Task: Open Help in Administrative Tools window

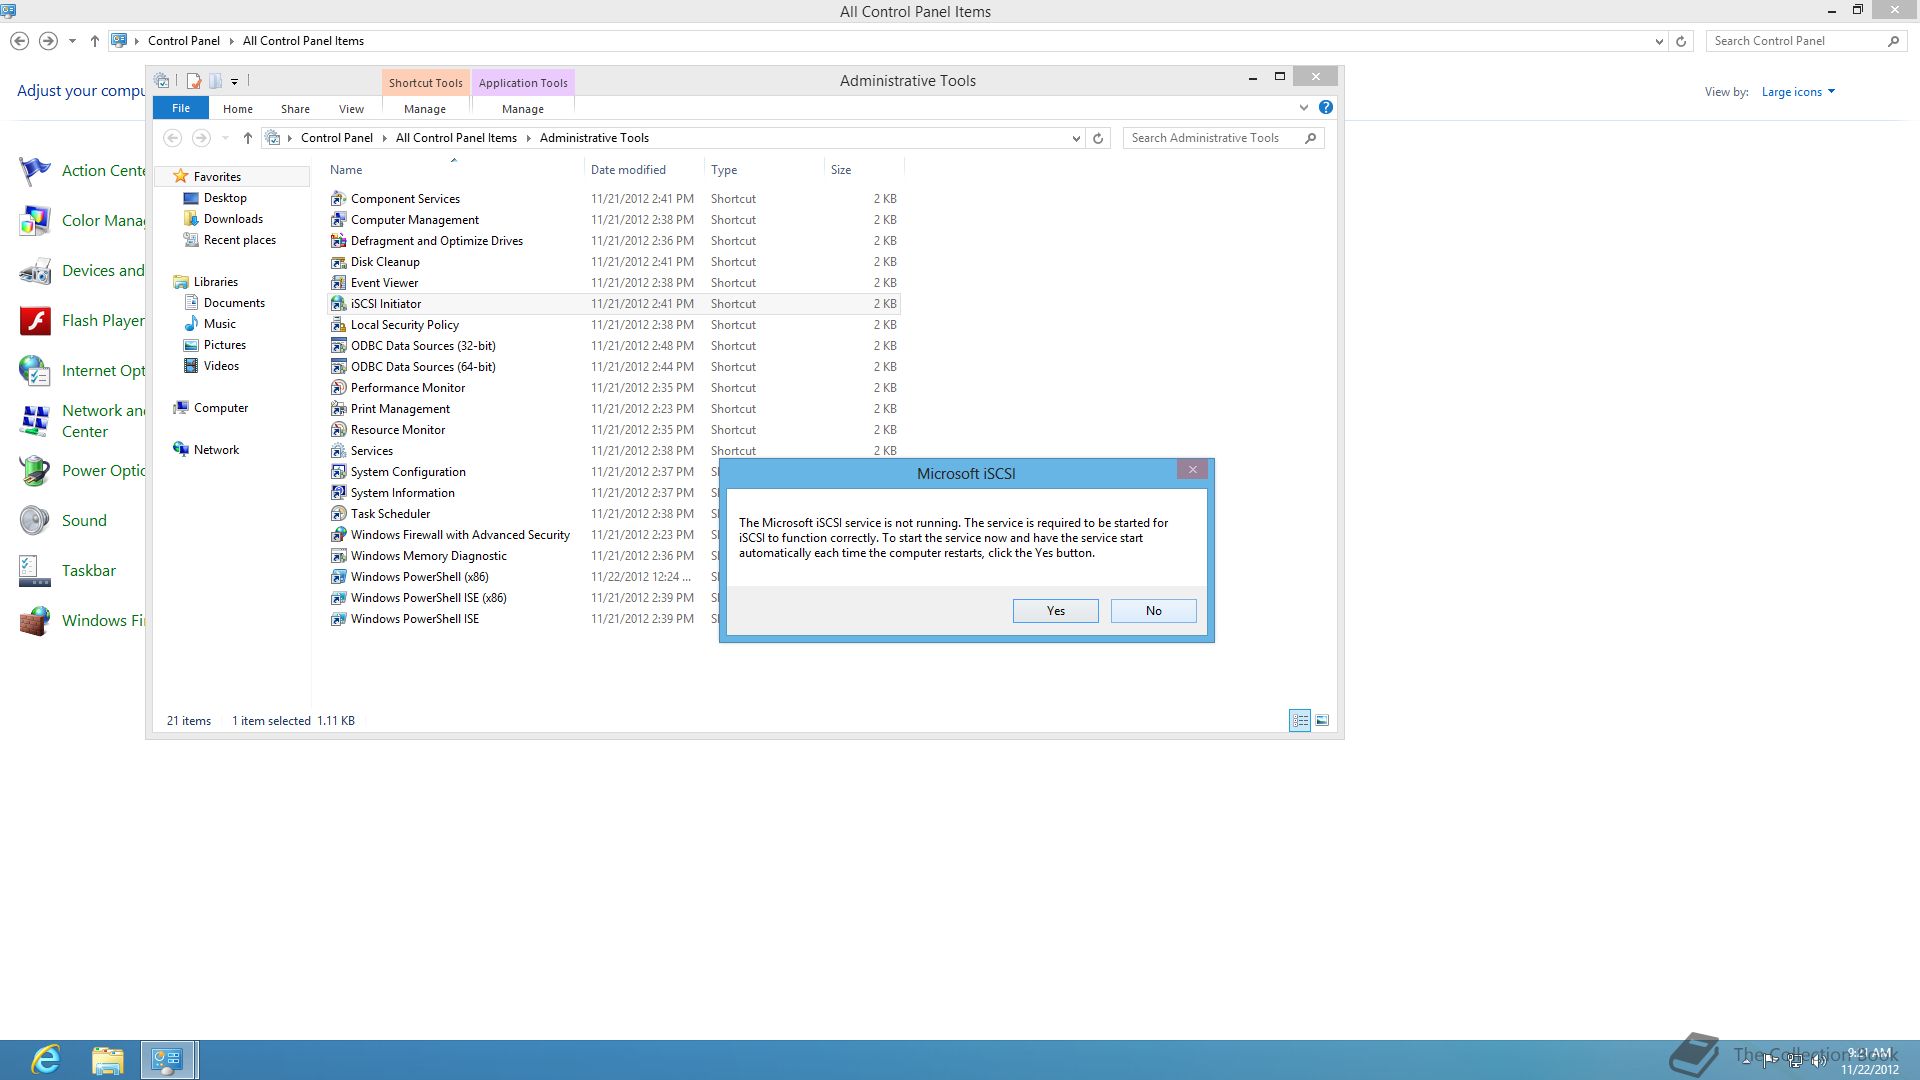Action: 1326,107
